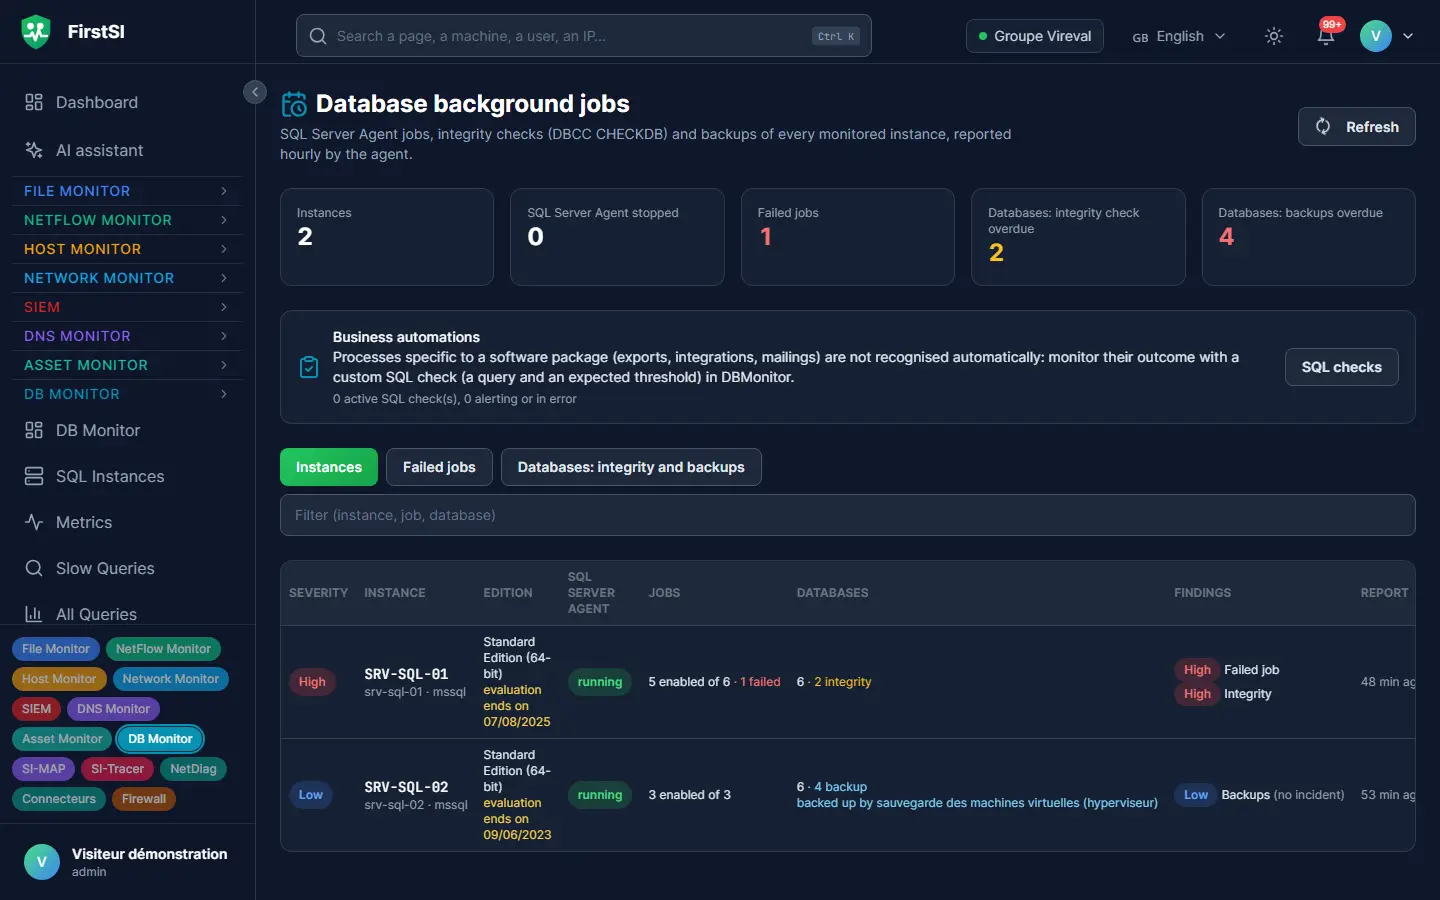Select the DB Monitor pill shortcut

click(160, 739)
